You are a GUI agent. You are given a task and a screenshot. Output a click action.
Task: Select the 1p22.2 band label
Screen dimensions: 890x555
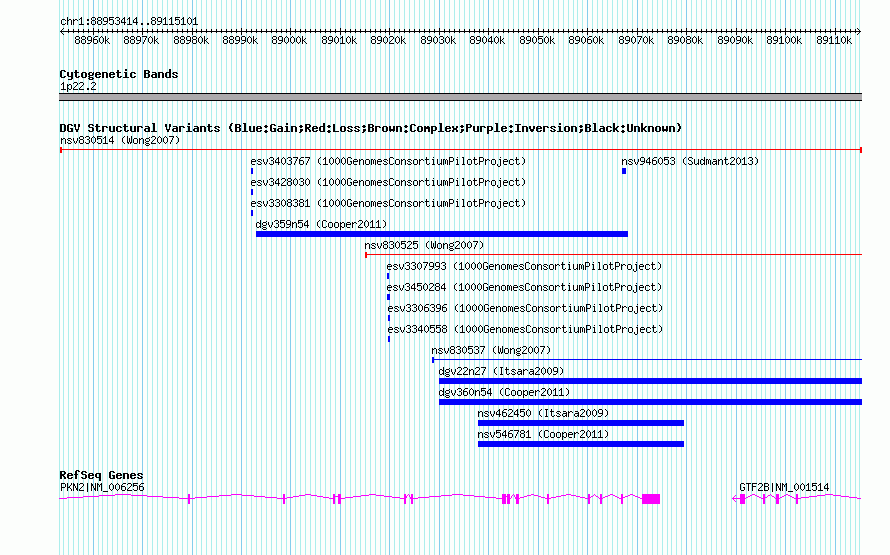tap(78, 86)
